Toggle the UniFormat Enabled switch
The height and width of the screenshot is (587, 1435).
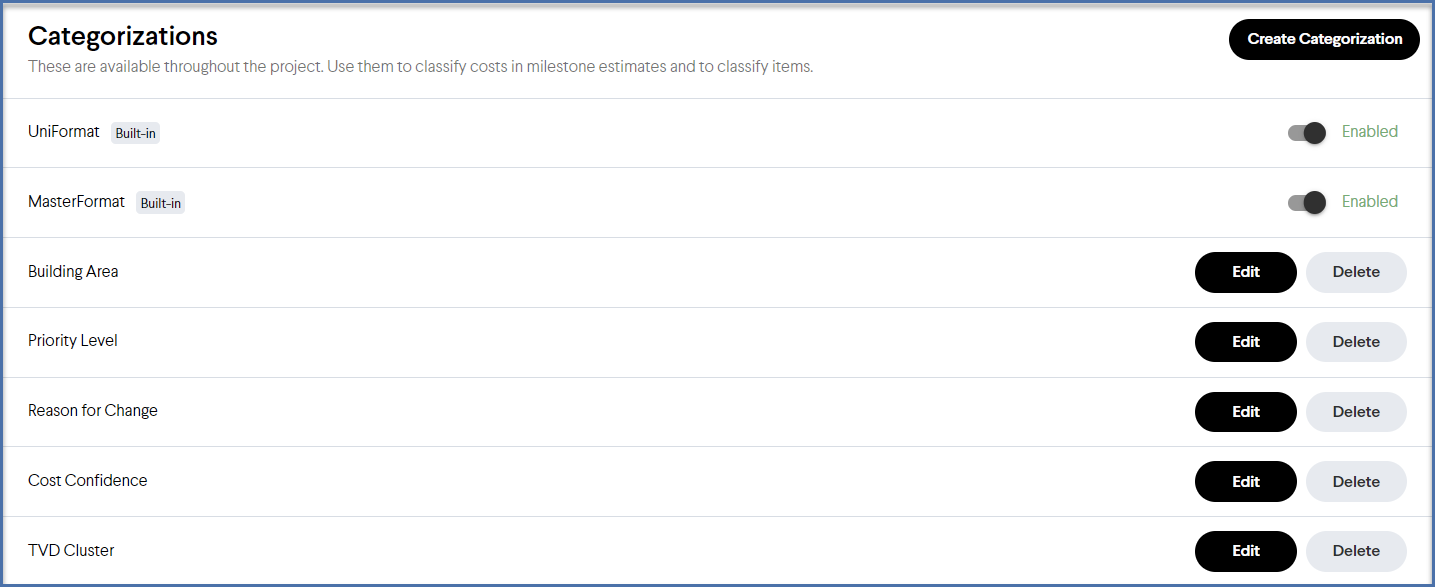click(1306, 132)
